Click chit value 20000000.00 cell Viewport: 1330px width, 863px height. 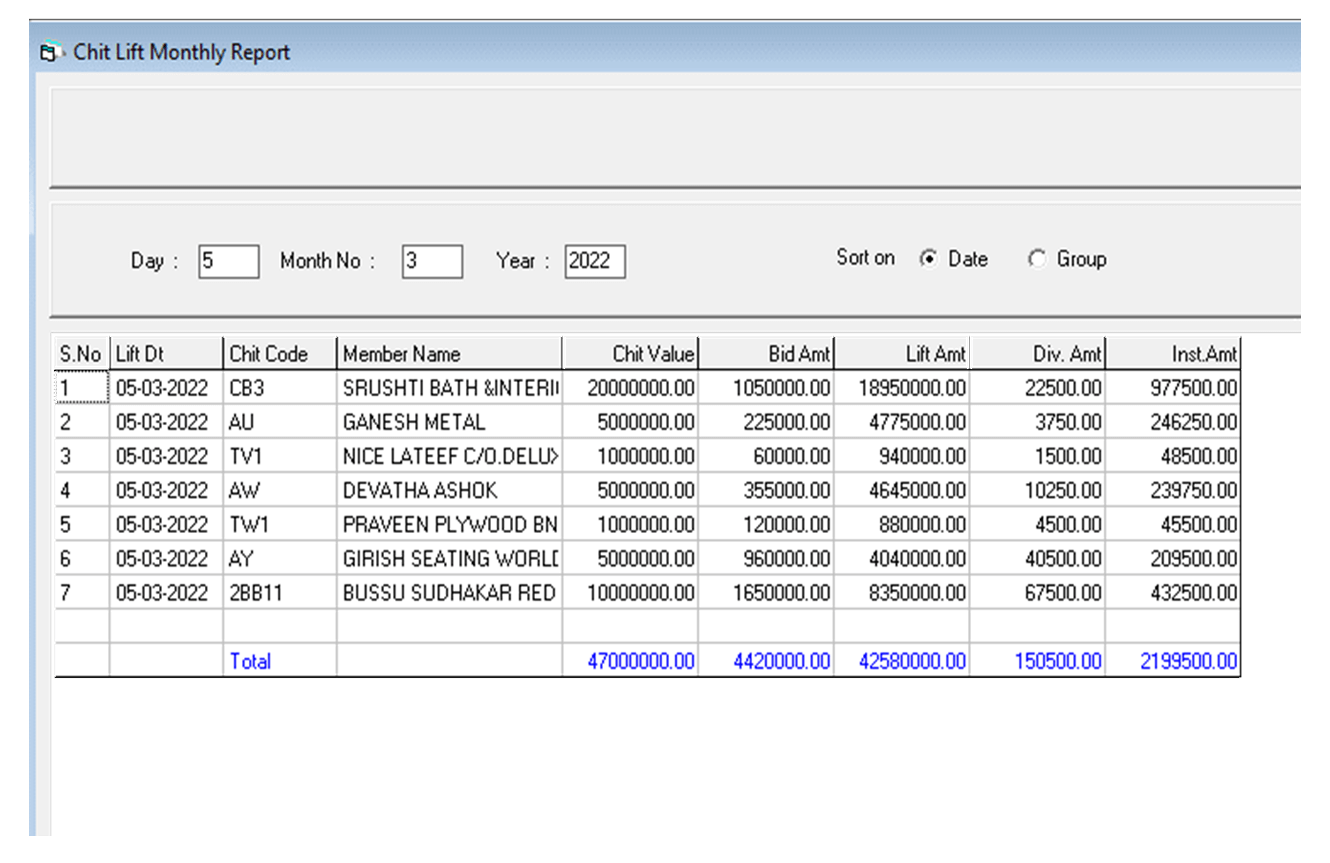pos(631,388)
